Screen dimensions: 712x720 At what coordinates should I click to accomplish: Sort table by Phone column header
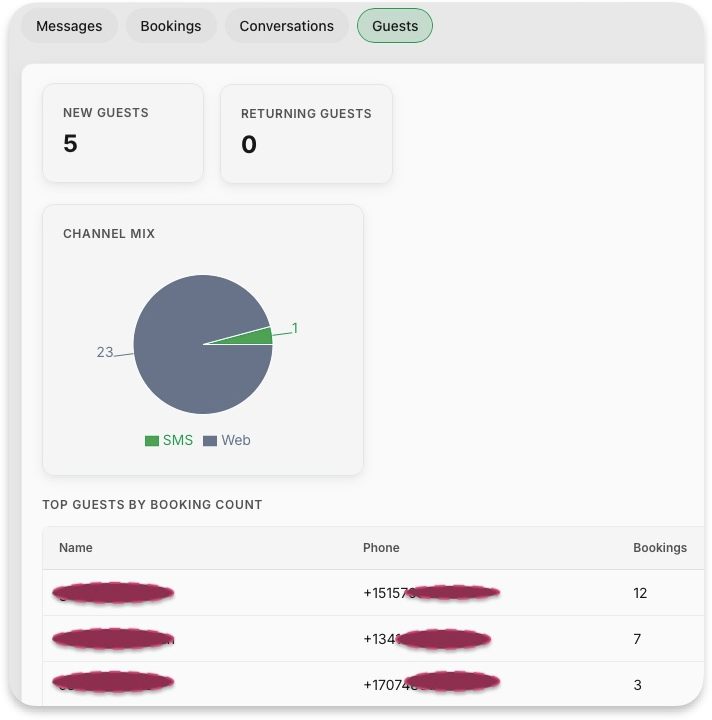(381, 548)
